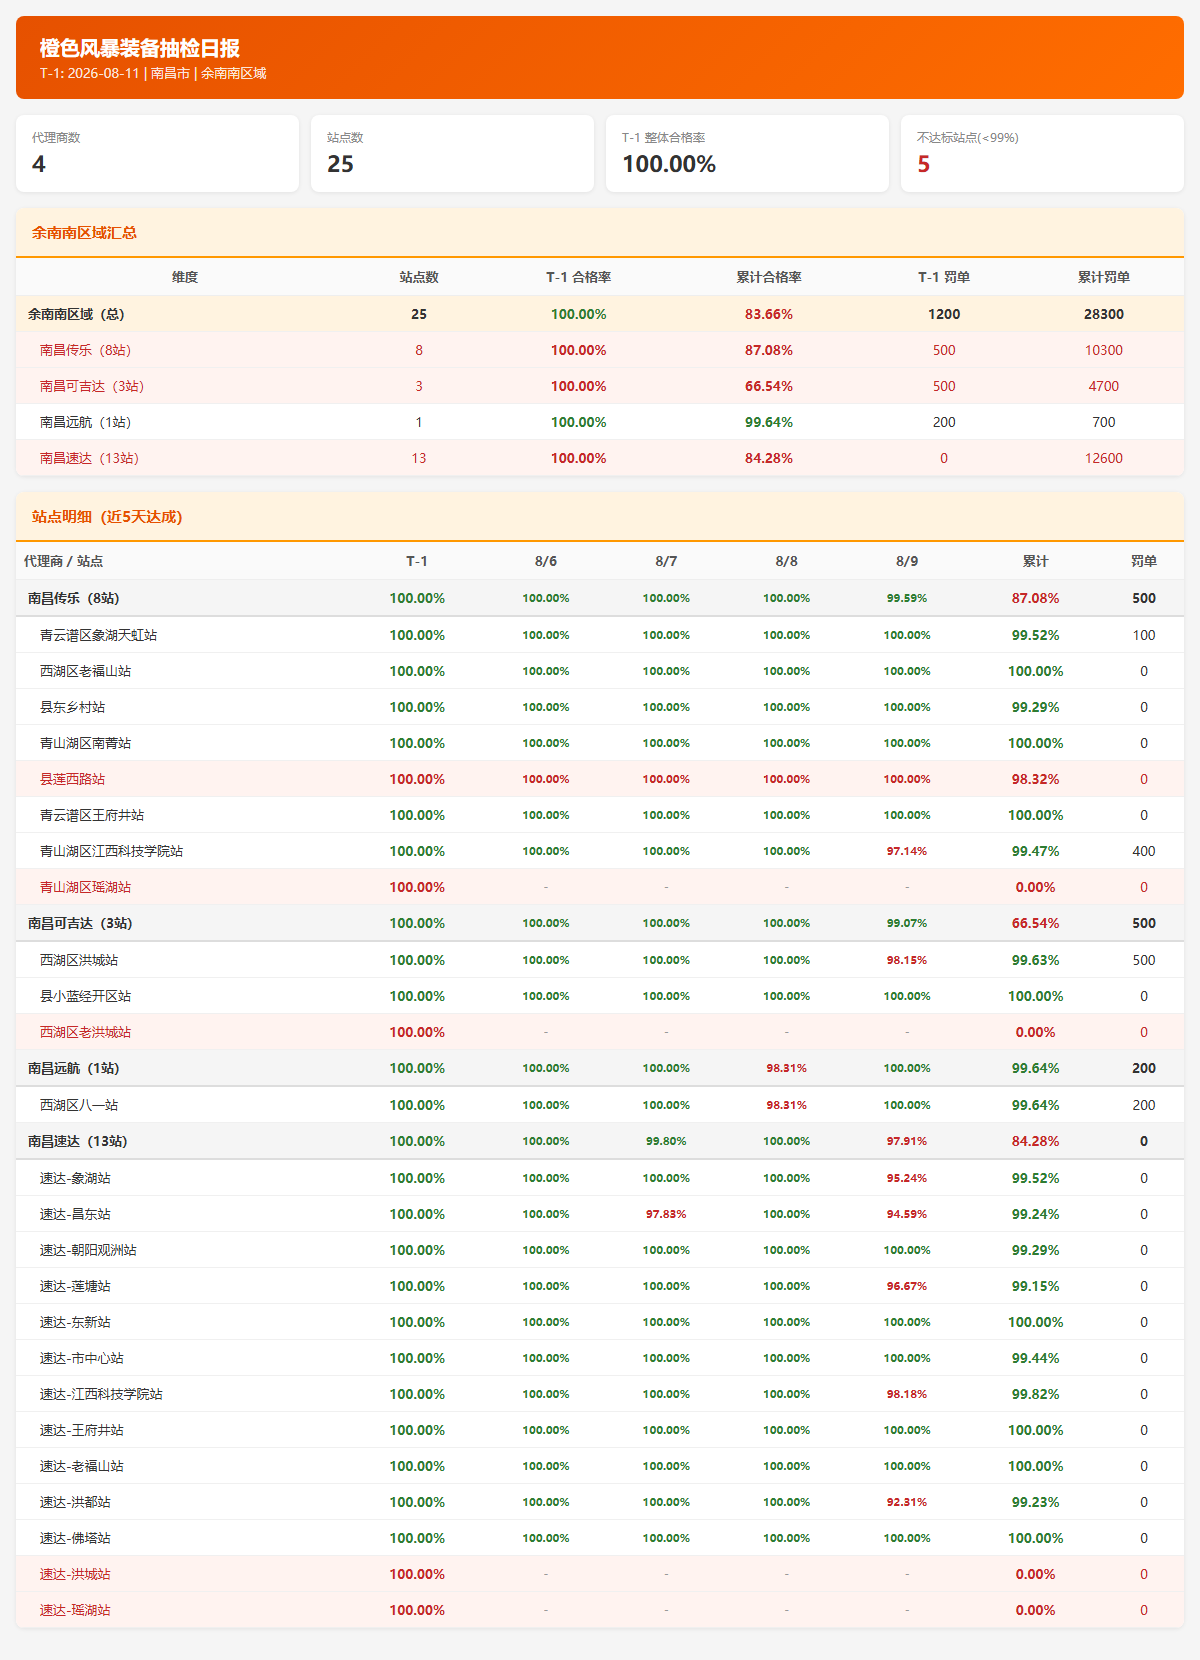Click 8/9 value 92.31% for 速达-洪都站
The height and width of the screenshot is (1660, 1200).
[907, 1502]
